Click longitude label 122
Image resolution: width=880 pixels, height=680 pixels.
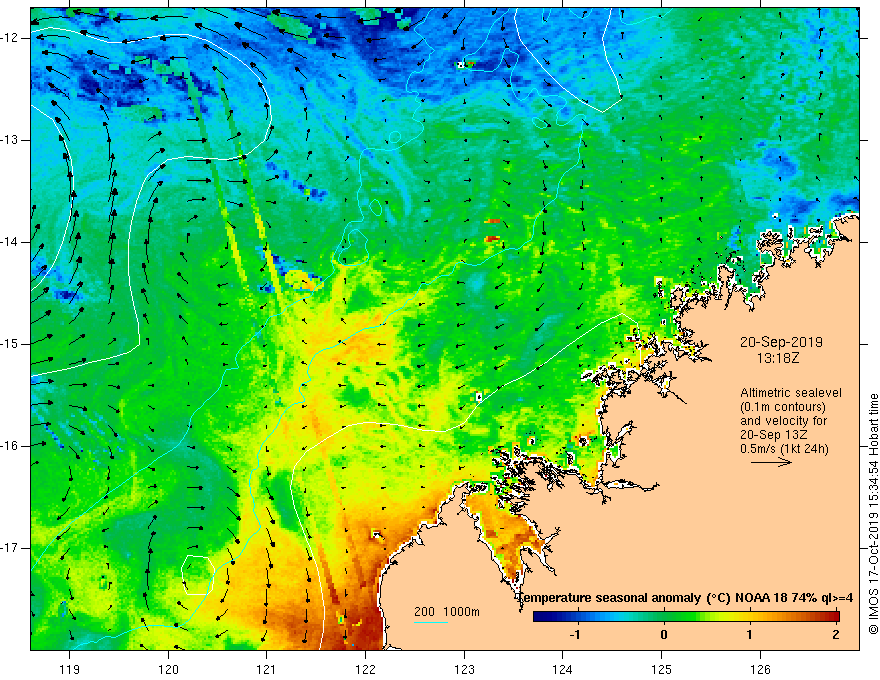(365, 669)
